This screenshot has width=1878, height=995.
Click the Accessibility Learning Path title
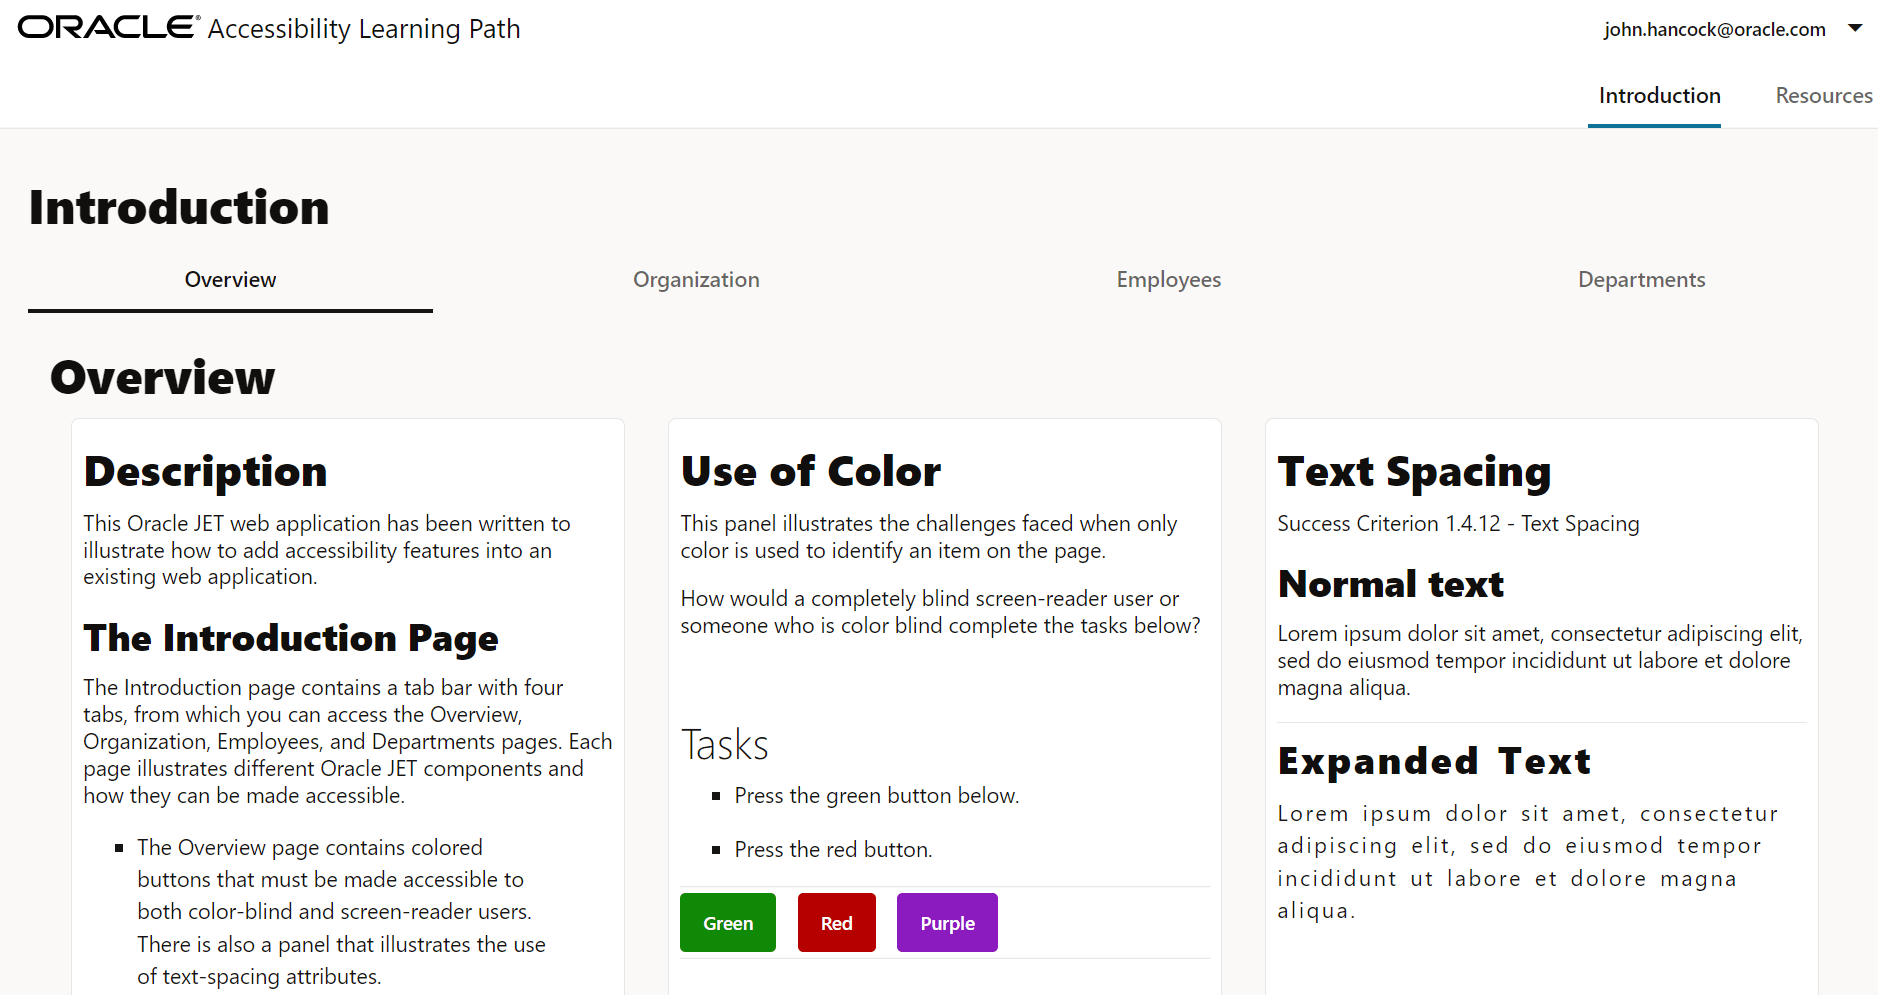tap(364, 29)
